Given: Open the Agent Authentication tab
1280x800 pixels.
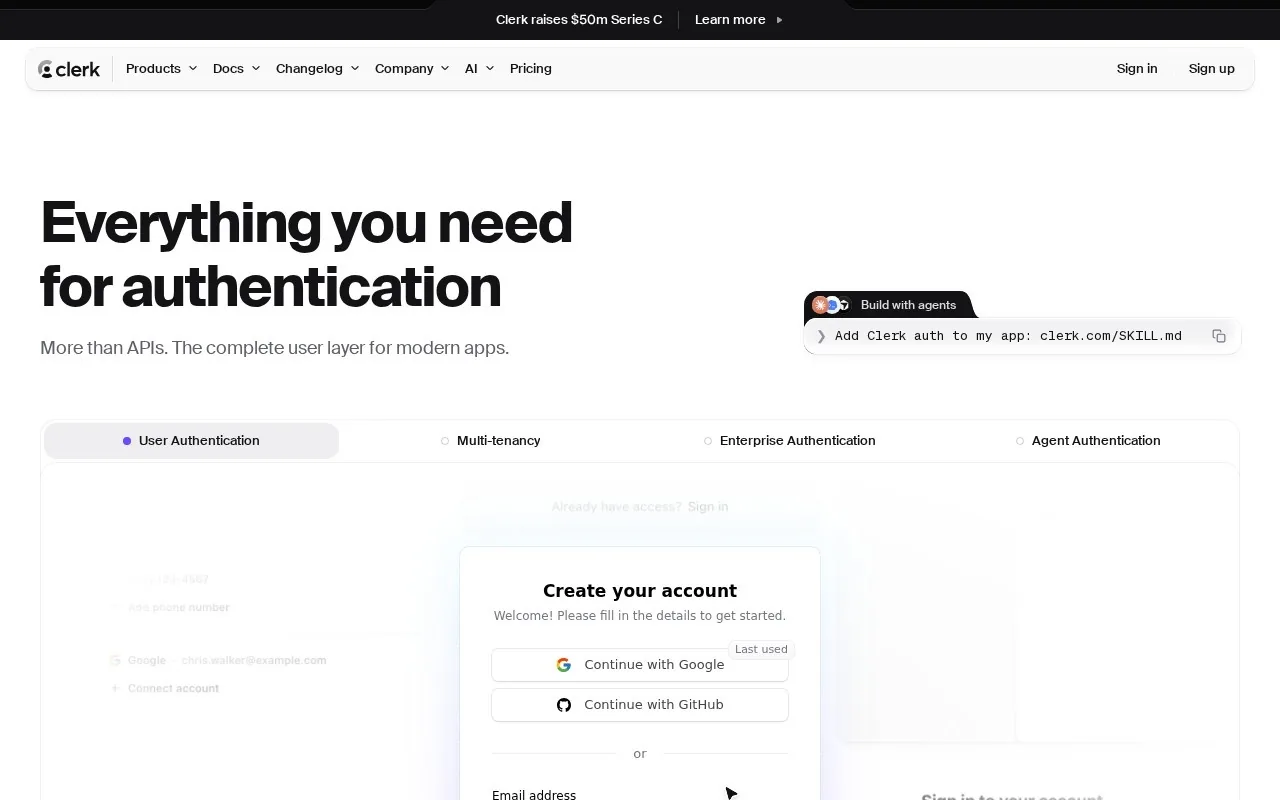Looking at the screenshot, I should (1088, 441).
